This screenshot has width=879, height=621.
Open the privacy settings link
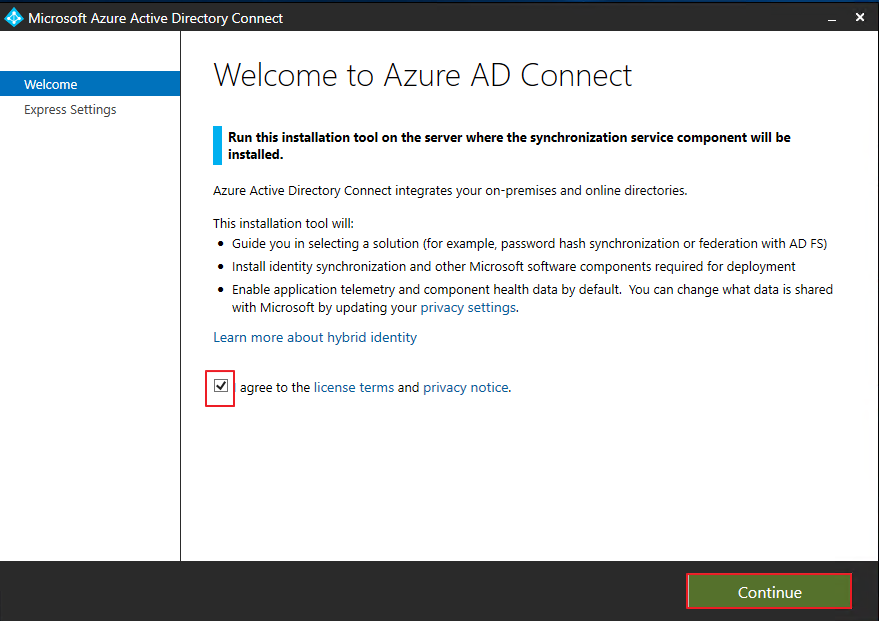[468, 308]
